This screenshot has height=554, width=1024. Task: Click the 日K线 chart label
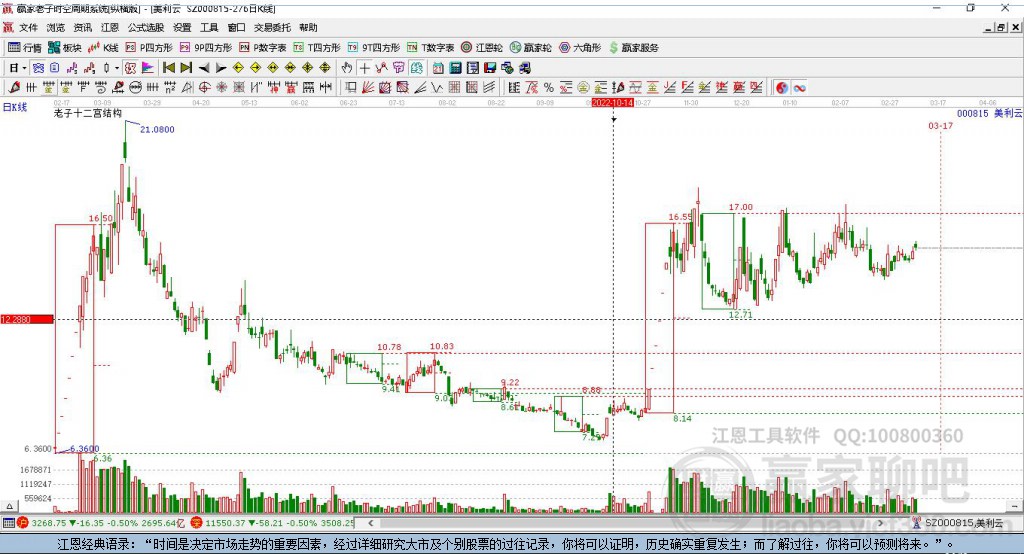[15, 107]
